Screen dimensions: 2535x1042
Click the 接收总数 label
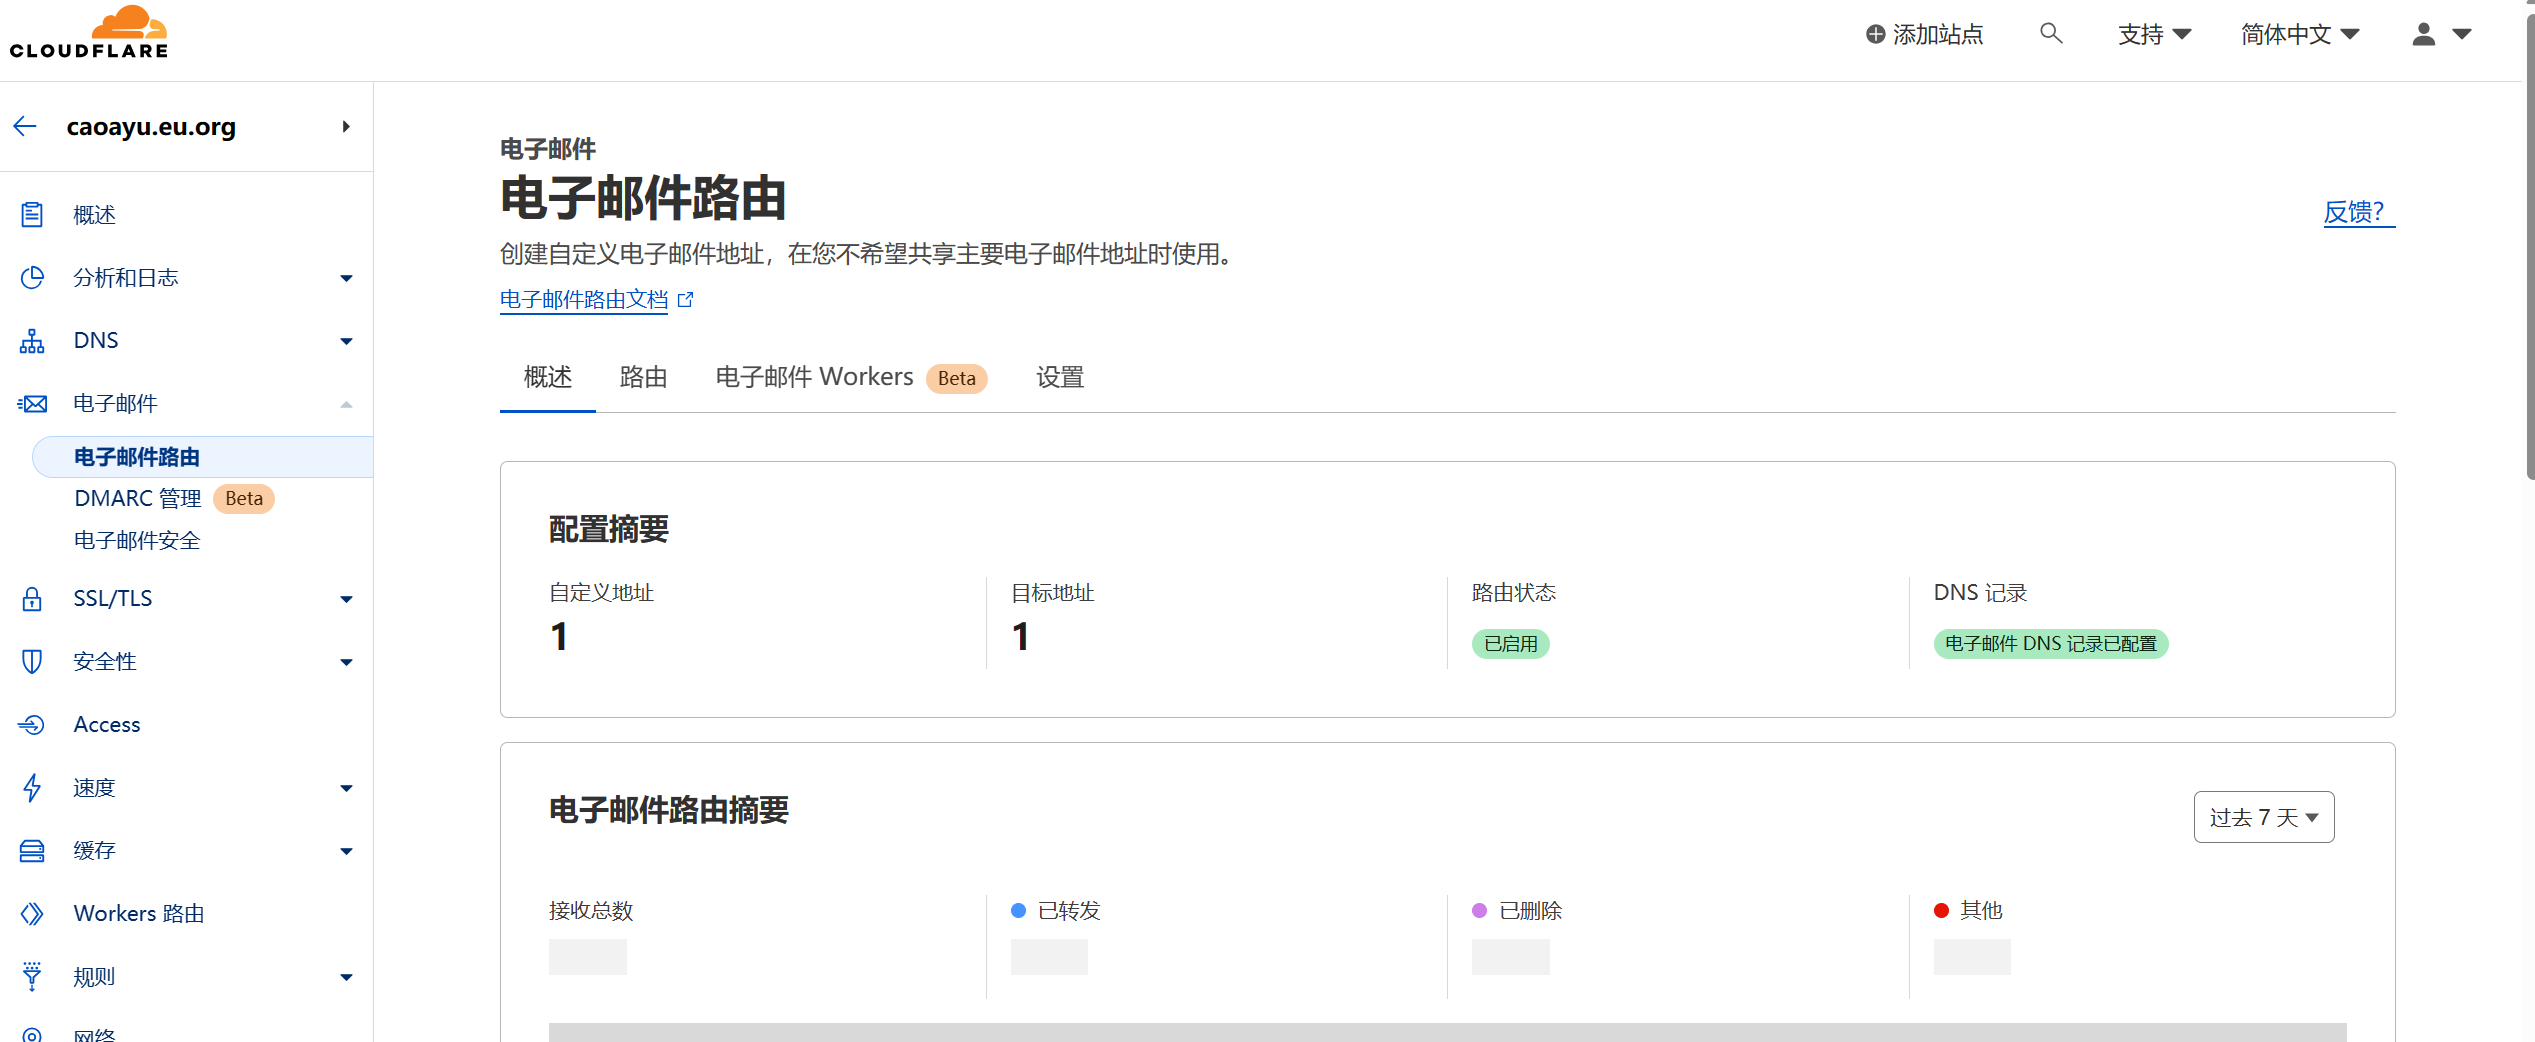pos(591,910)
